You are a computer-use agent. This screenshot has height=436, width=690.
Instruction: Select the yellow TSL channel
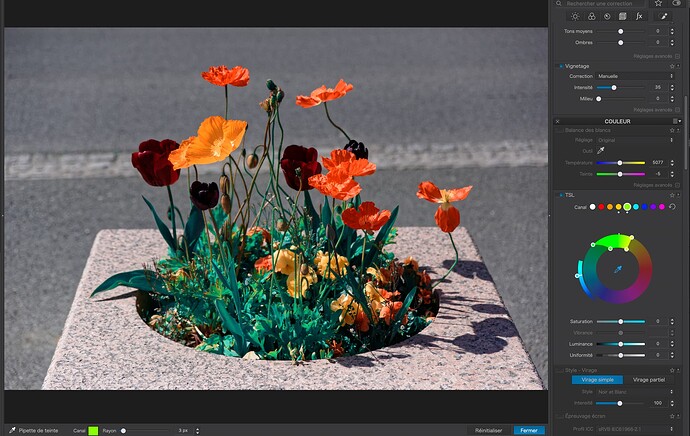[618, 207]
